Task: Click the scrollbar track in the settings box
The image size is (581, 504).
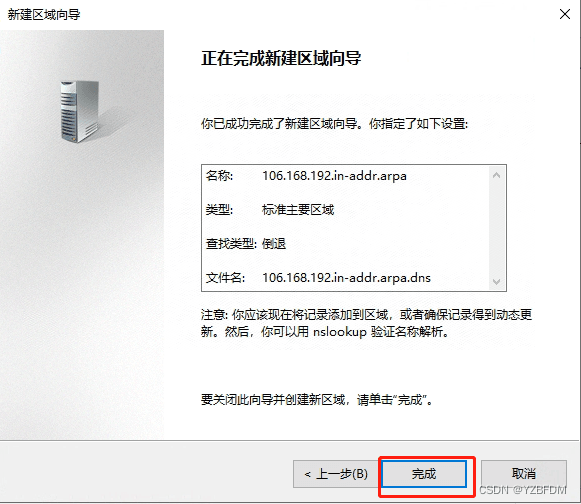Action: 497,228
